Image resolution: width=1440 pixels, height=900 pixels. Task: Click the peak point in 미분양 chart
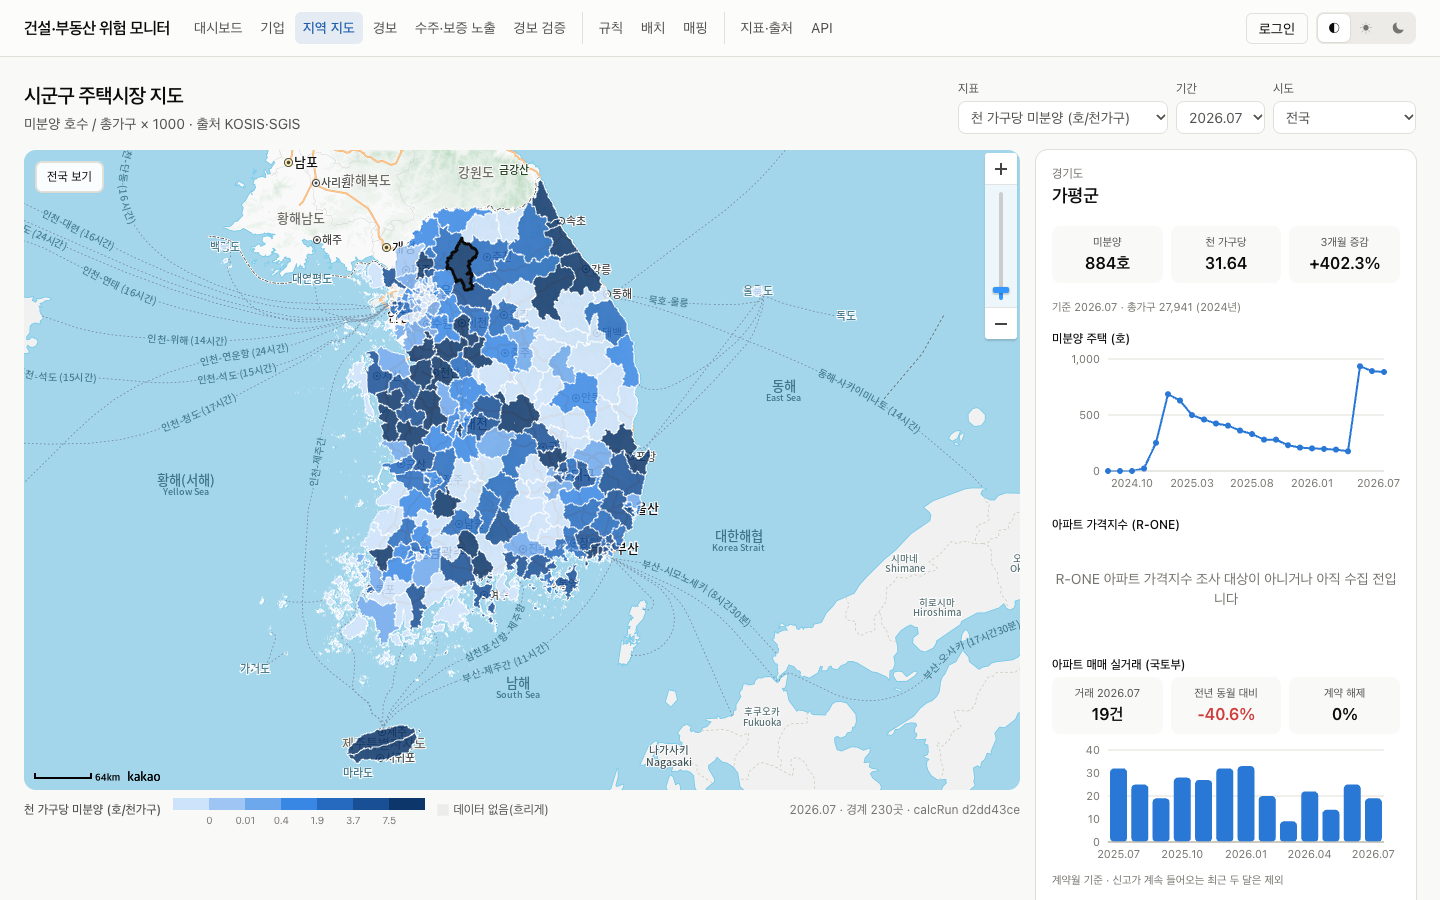(1360, 366)
